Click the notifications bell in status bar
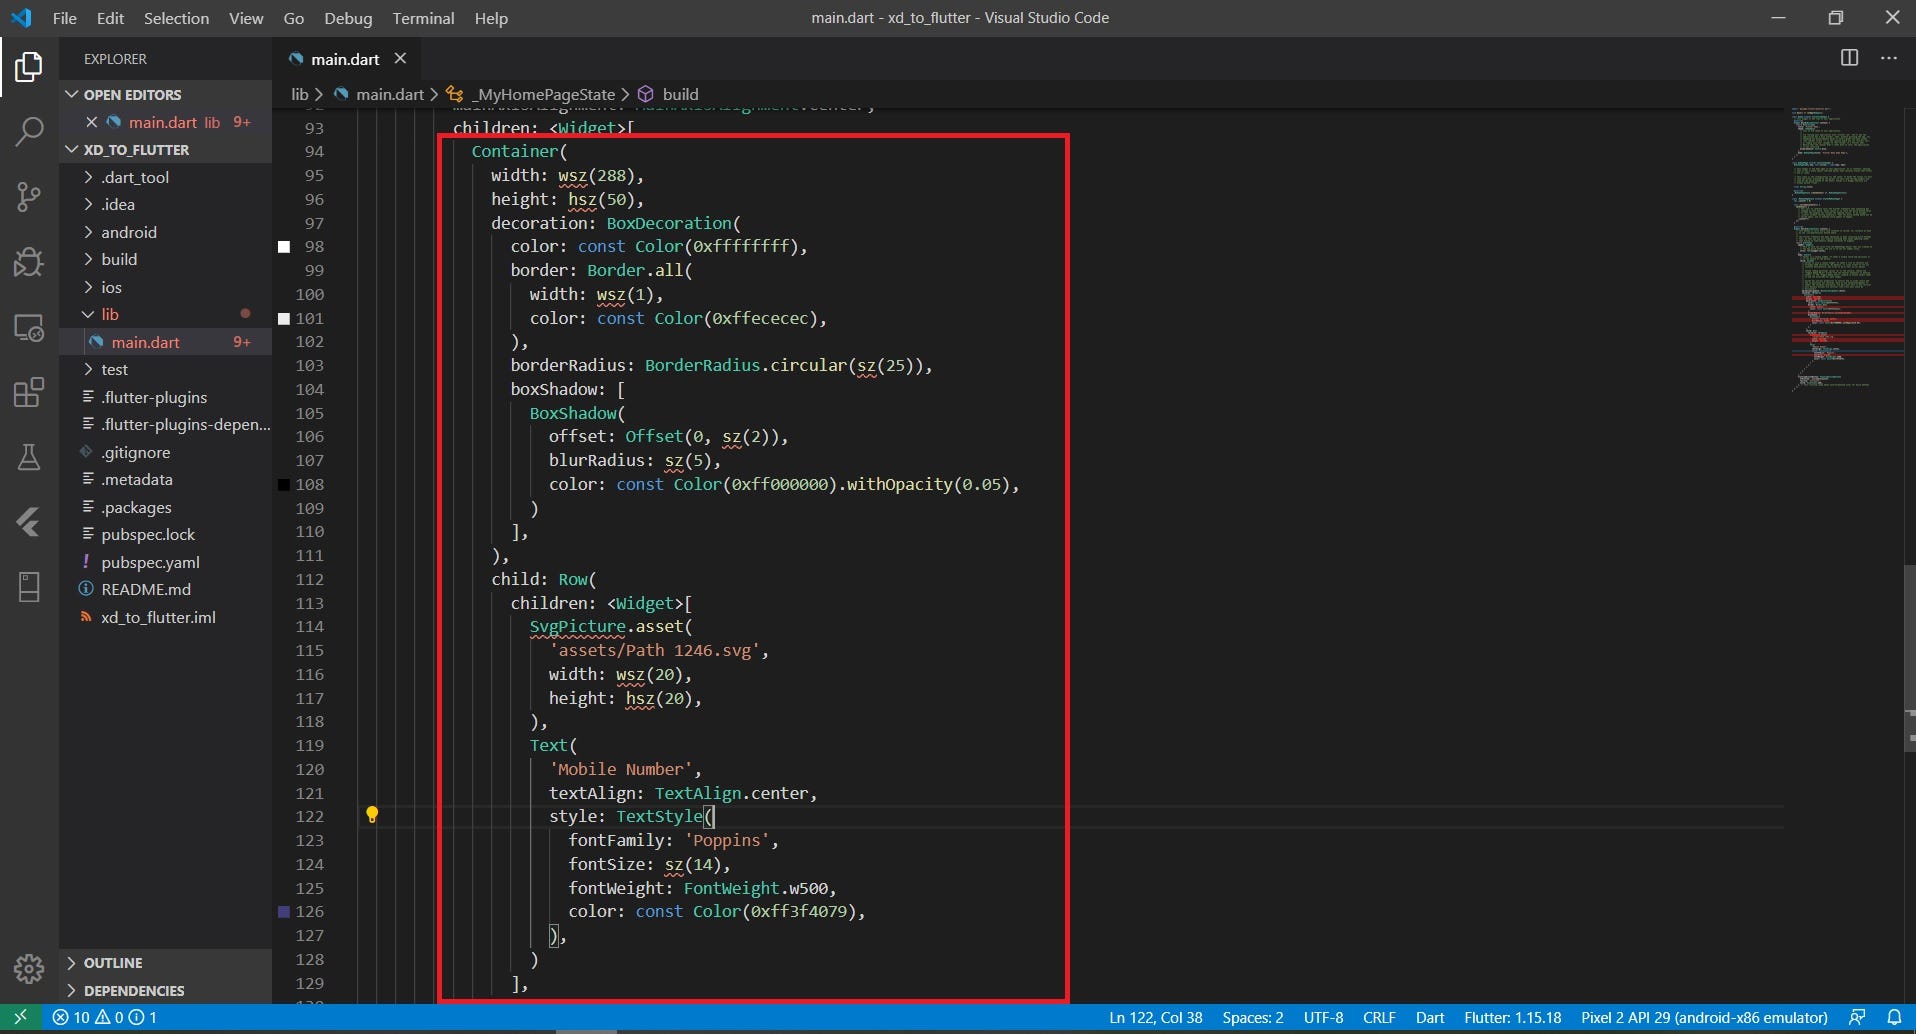 pyautogui.click(x=1897, y=1017)
